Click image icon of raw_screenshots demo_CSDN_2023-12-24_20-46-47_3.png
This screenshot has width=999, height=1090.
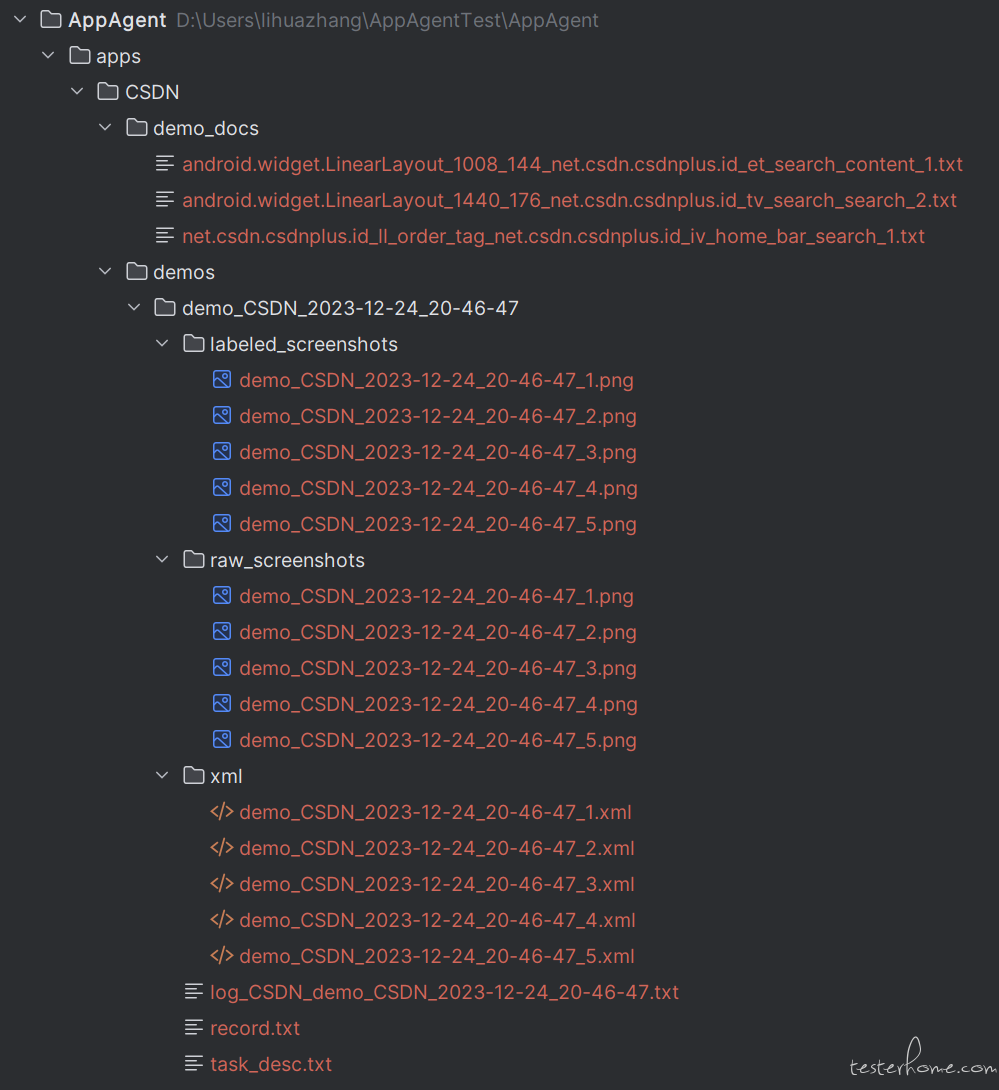point(222,667)
